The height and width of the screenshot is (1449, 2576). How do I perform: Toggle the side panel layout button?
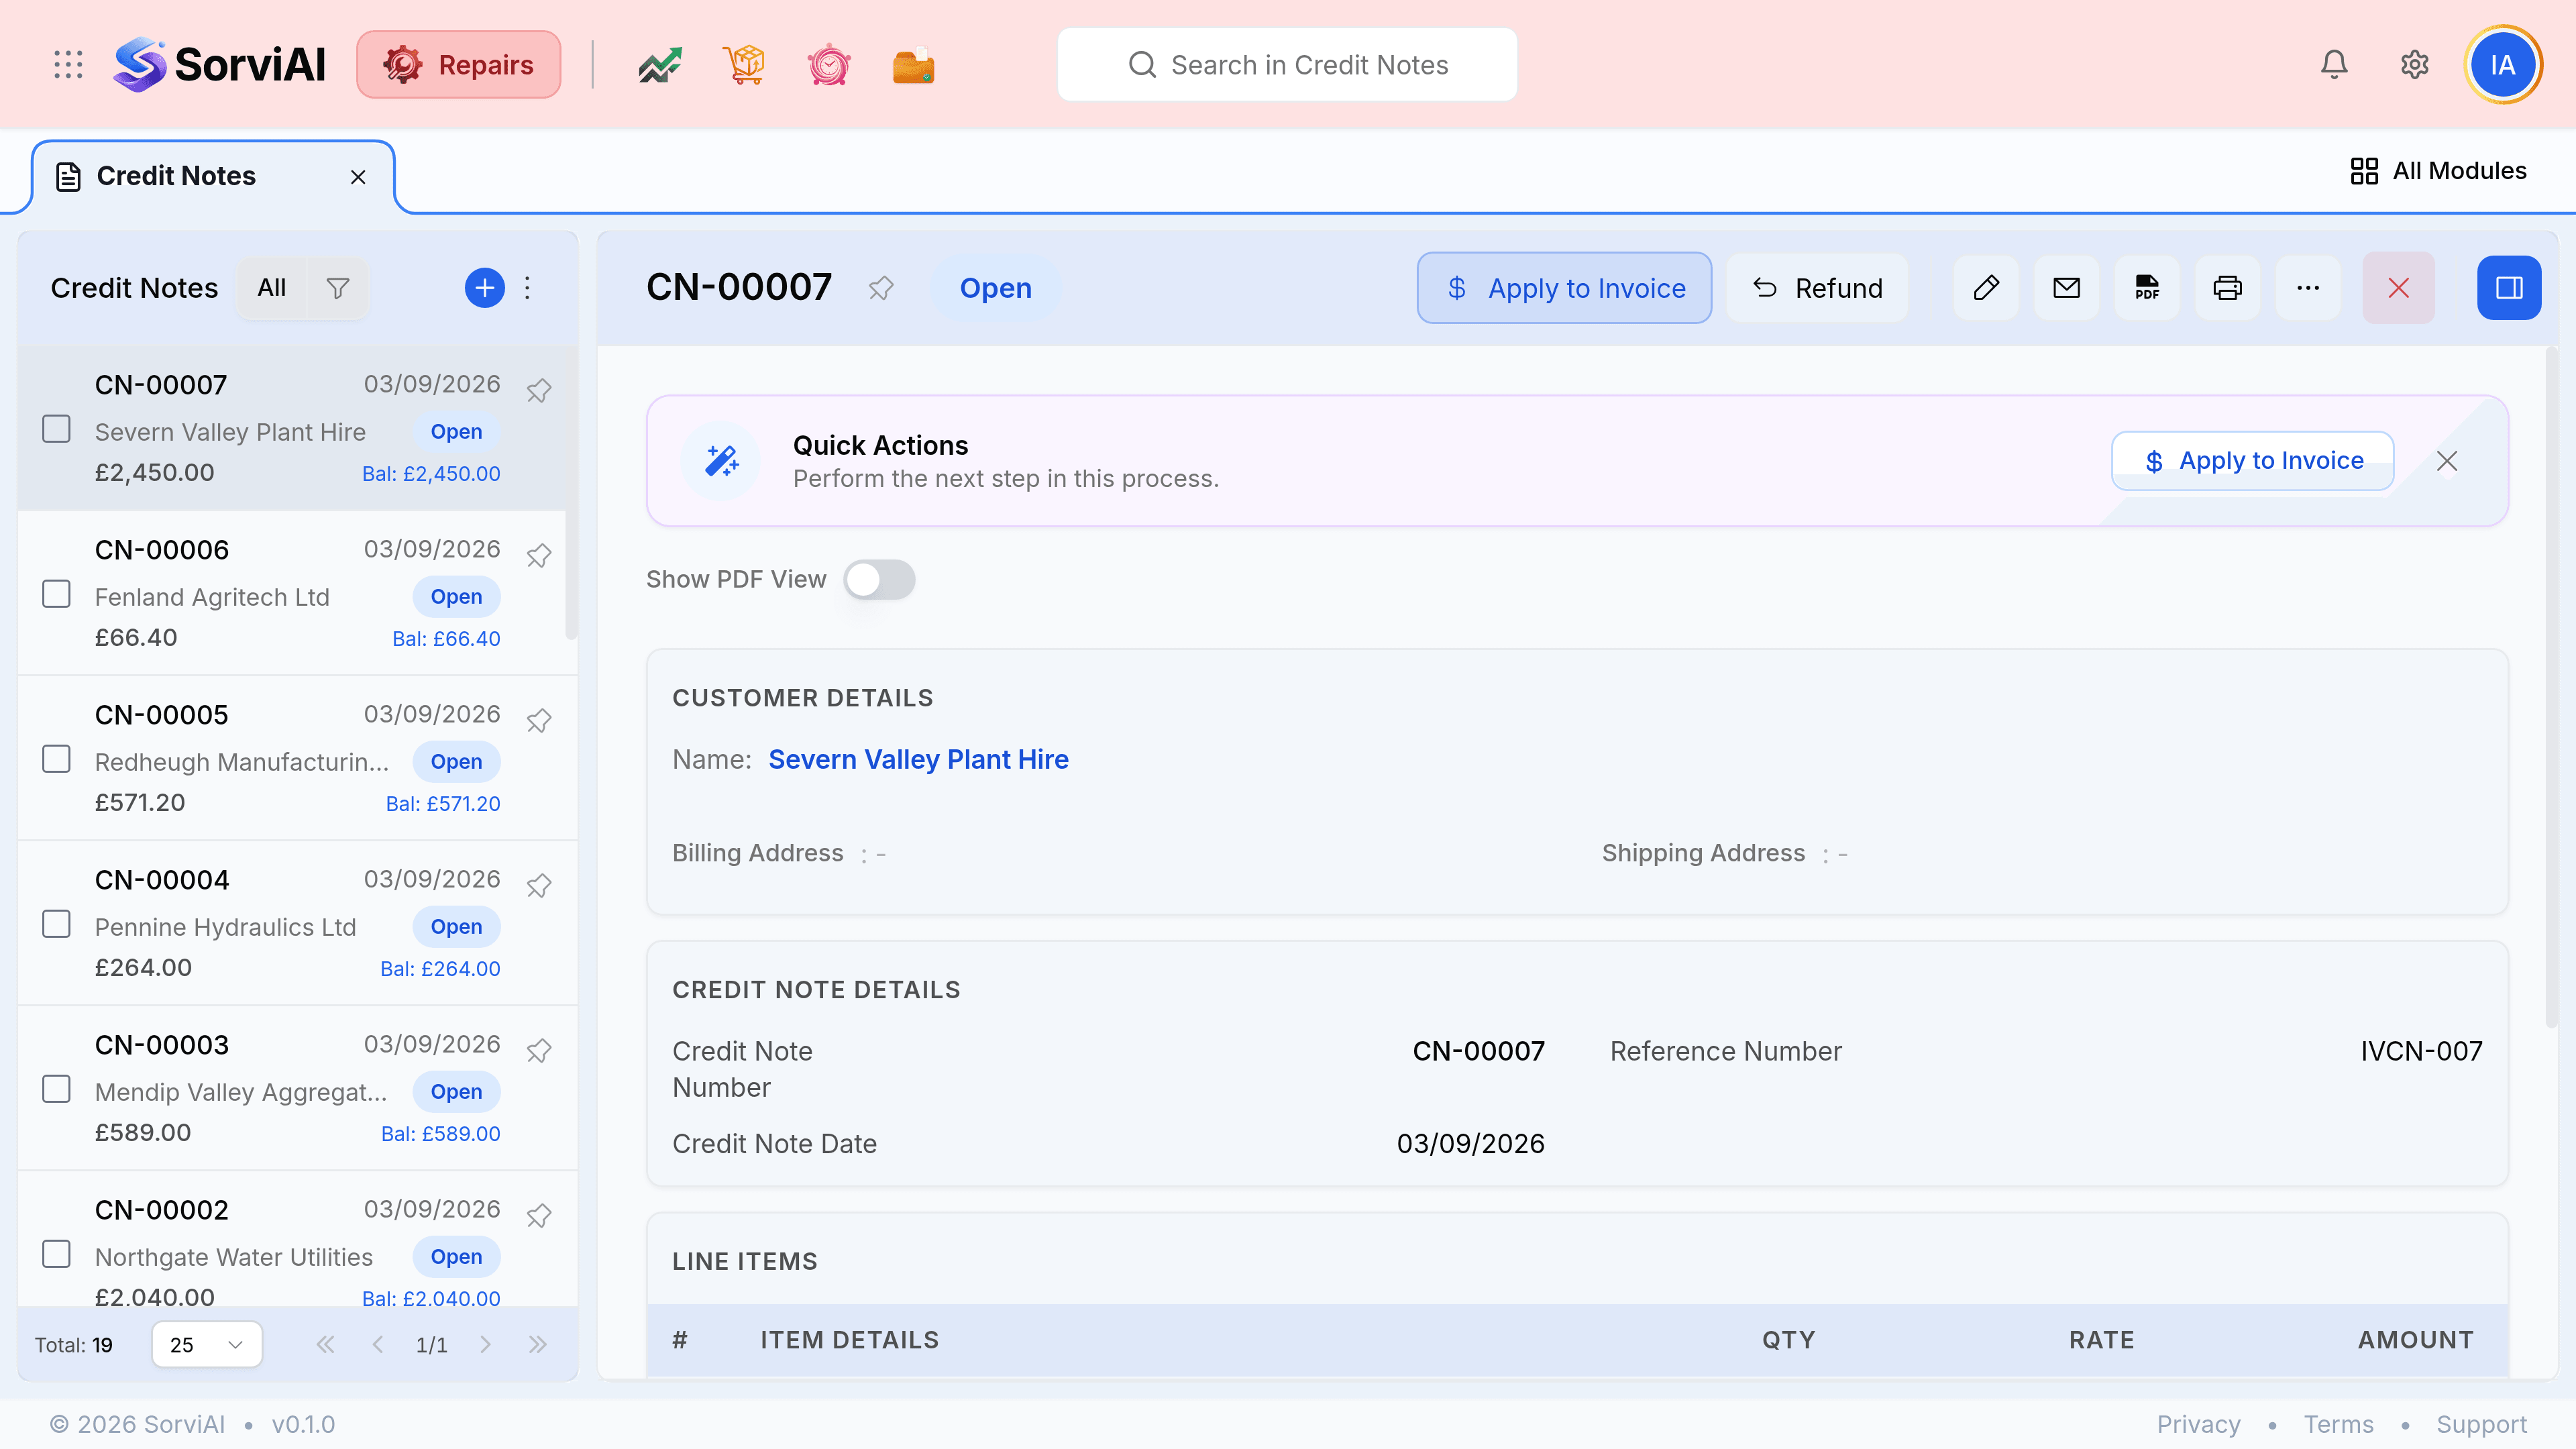click(x=2509, y=288)
